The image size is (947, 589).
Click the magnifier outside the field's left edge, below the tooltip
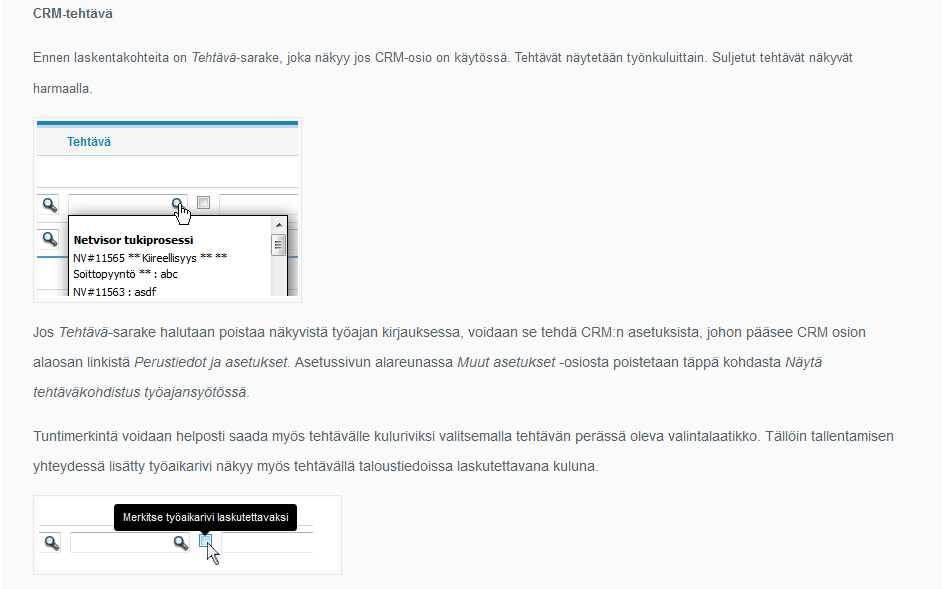point(52,542)
